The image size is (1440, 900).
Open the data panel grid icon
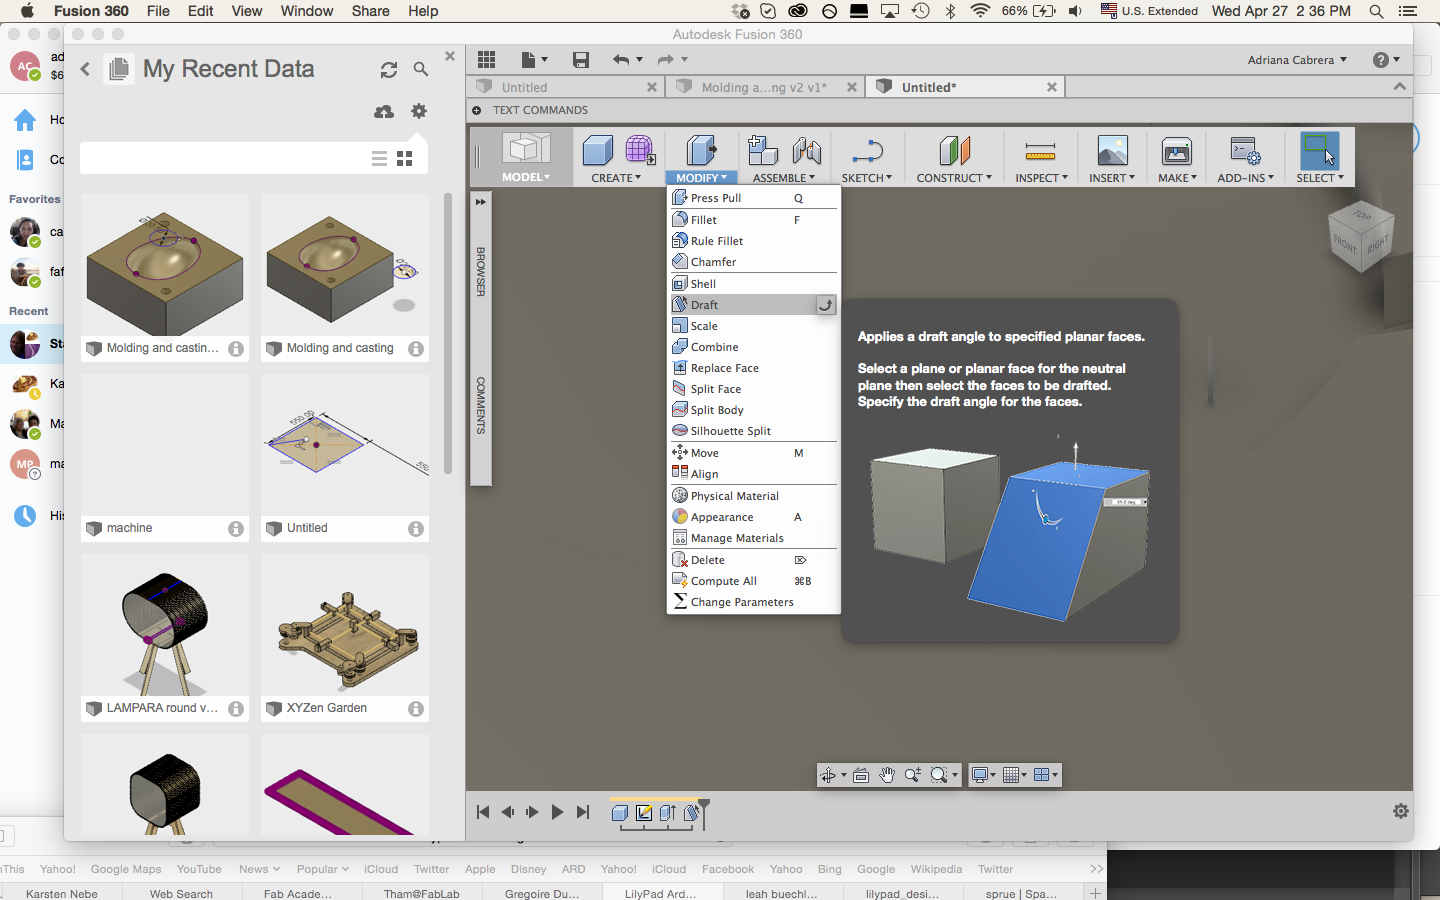(x=486, y=59)
